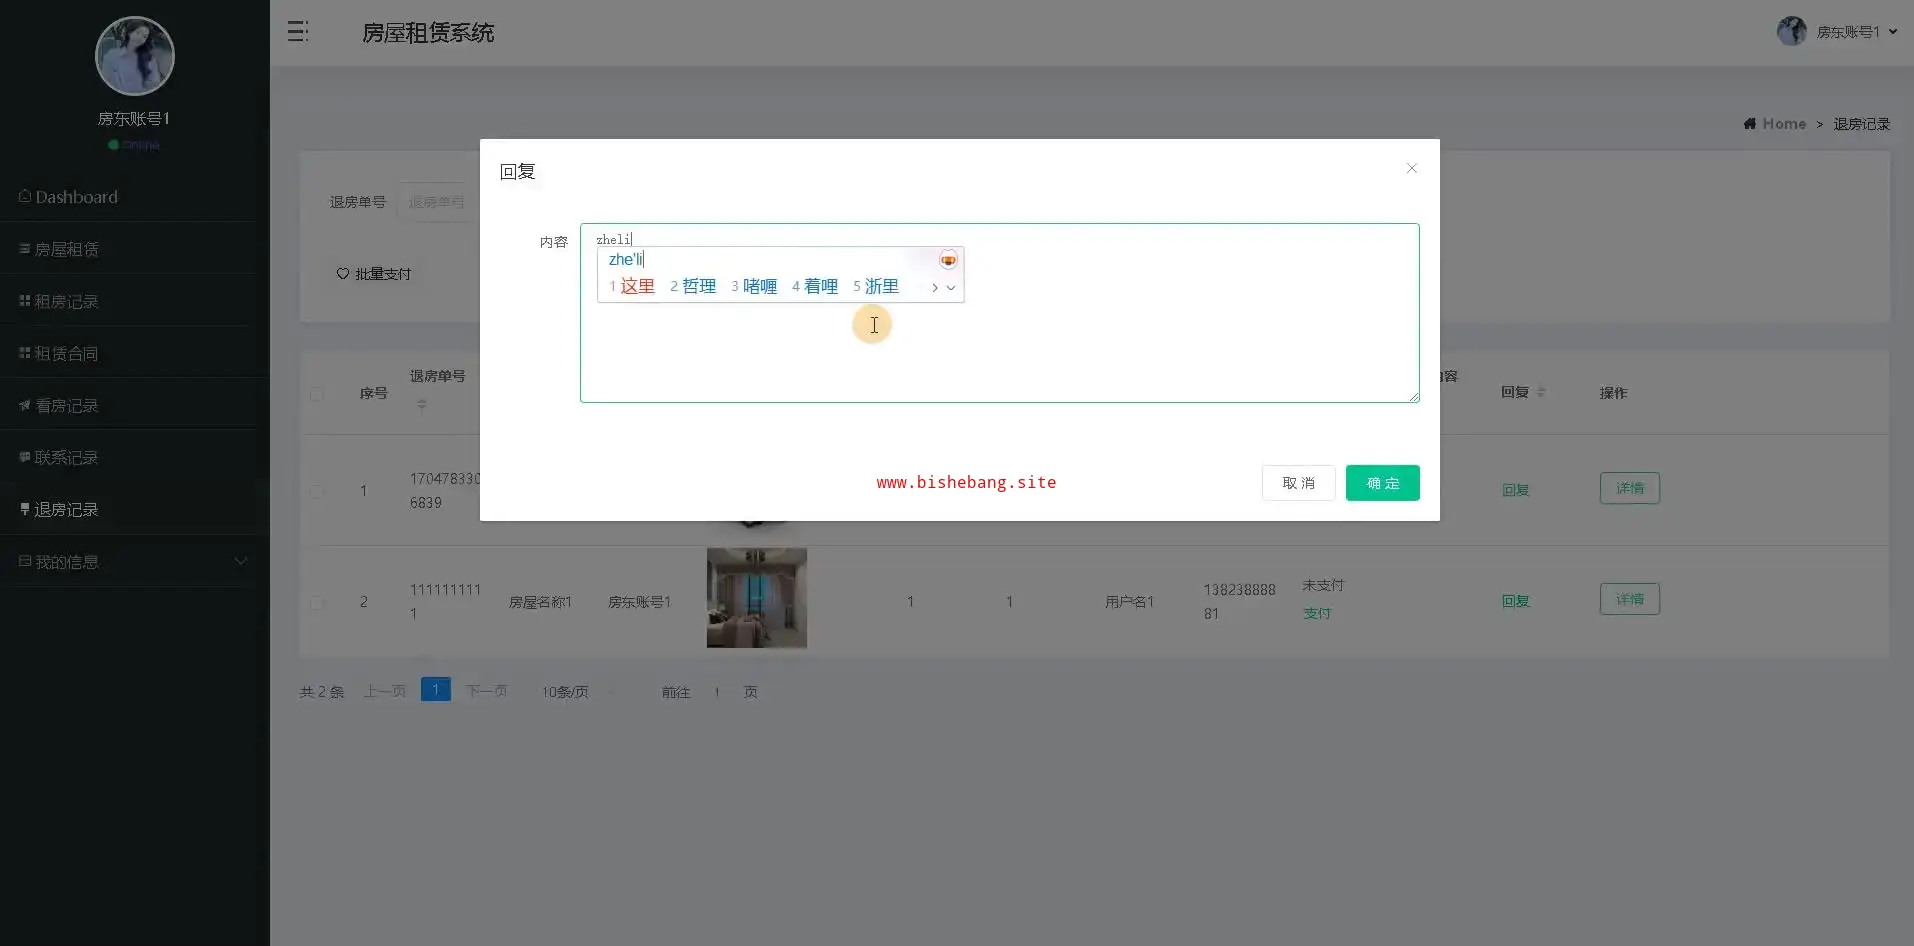Check the row 1 checkbox

316,491
